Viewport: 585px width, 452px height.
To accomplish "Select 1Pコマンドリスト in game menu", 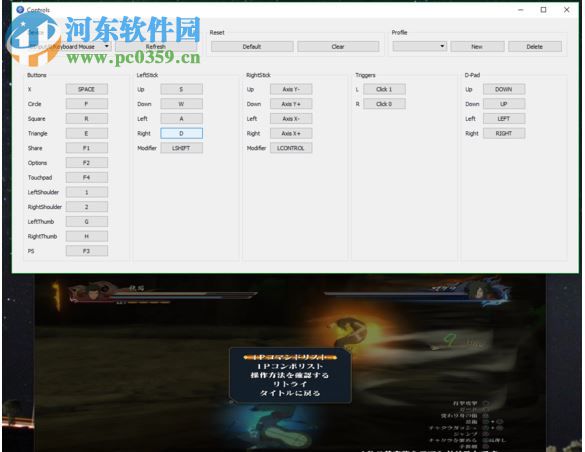I will click(290, 357).
